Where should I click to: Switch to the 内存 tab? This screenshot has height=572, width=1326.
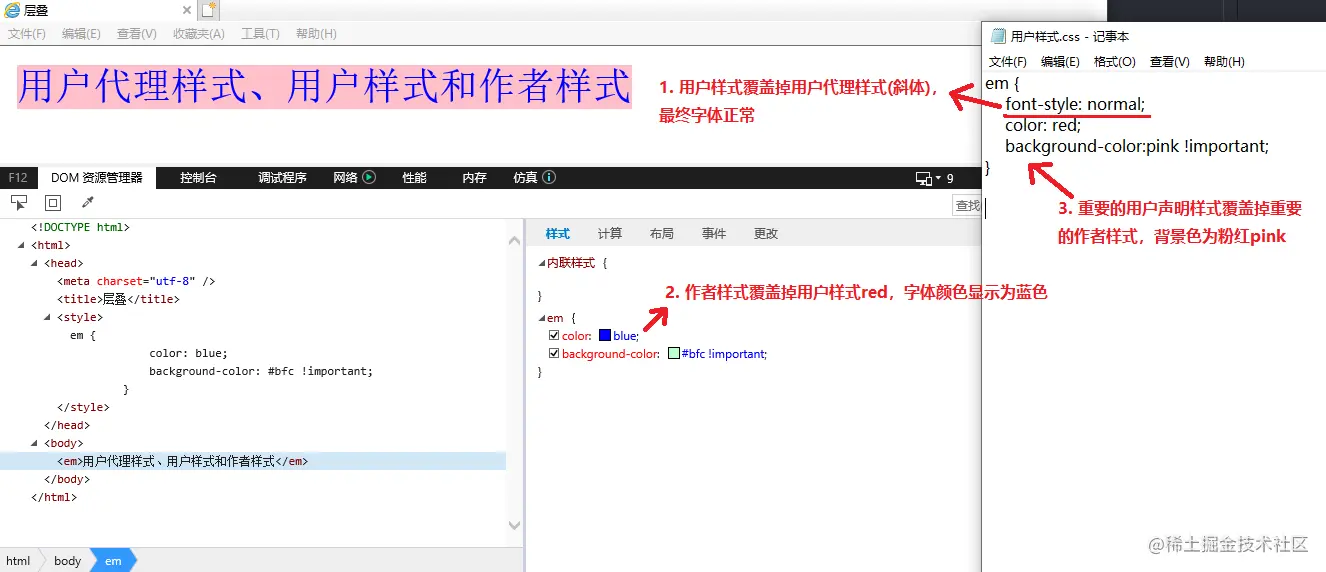click(474, 178)
